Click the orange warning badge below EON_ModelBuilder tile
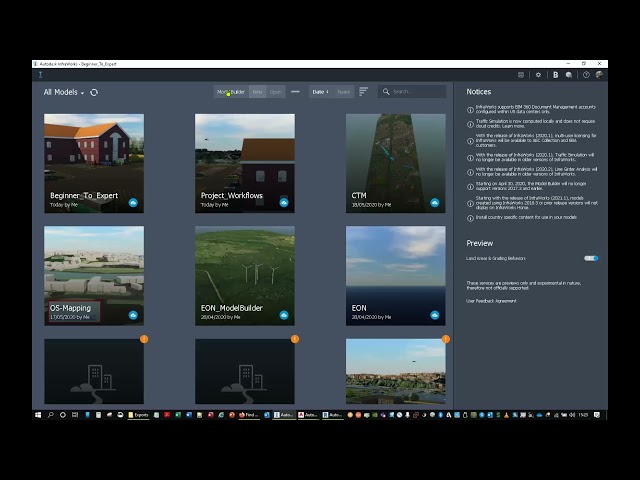This screenshot has height=480, width=640. [295, 339]
